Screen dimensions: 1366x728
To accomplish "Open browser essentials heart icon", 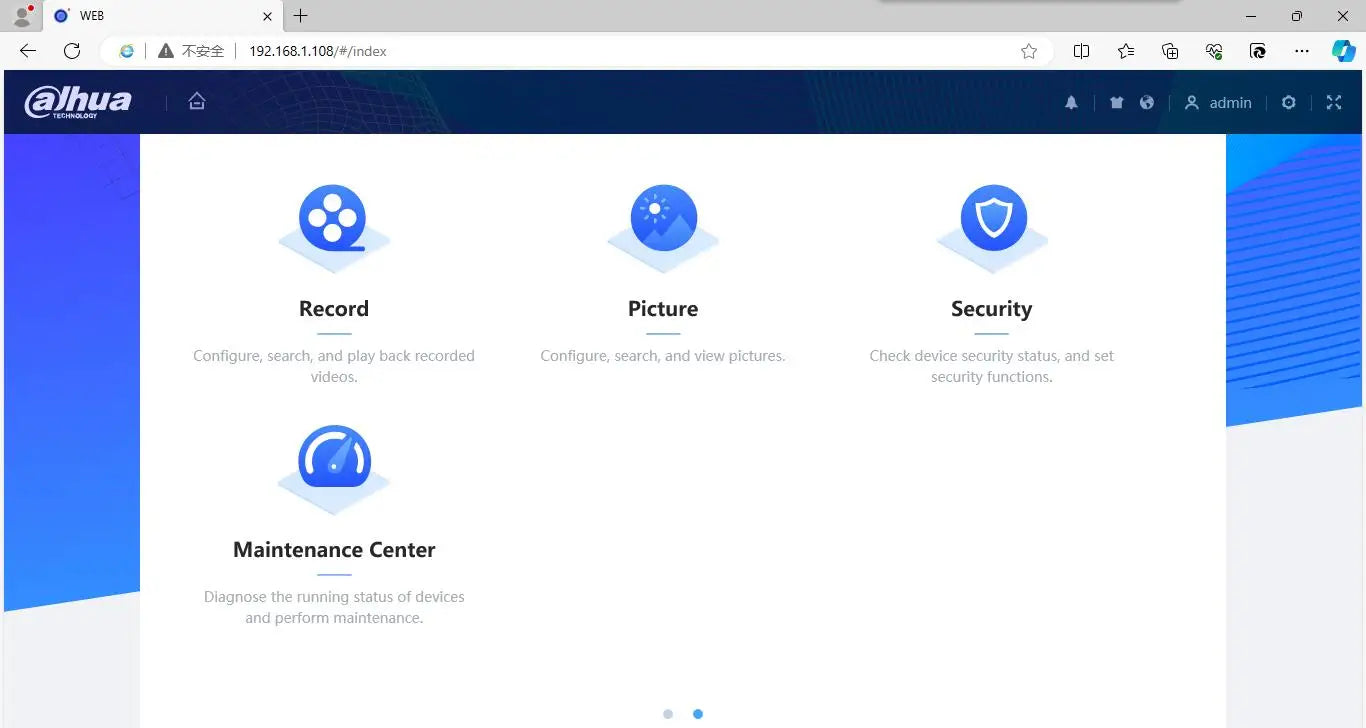I will pos(1214,51).
